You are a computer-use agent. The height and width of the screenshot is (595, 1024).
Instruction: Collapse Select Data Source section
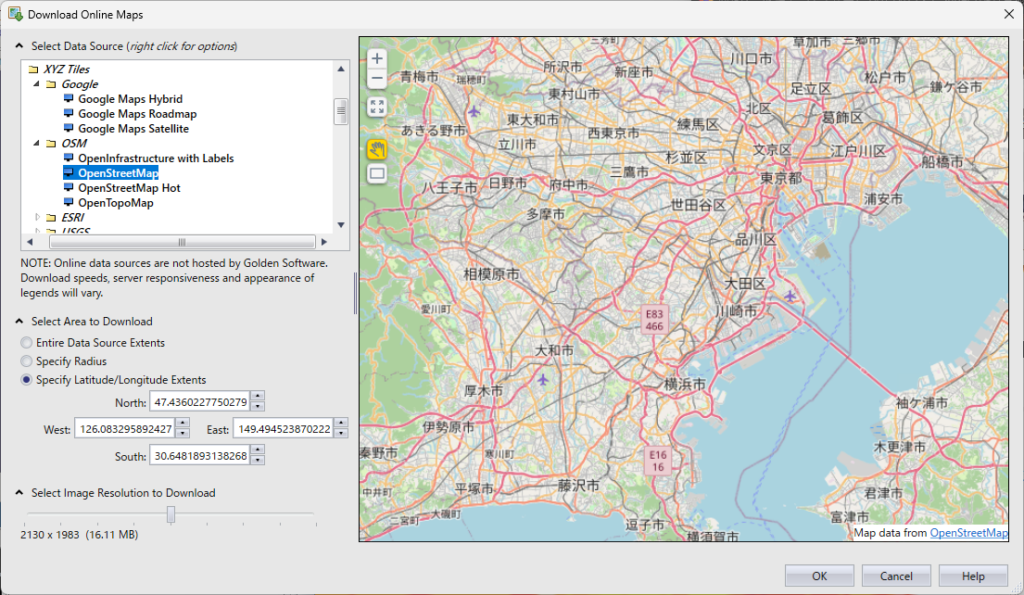point(19,46)
